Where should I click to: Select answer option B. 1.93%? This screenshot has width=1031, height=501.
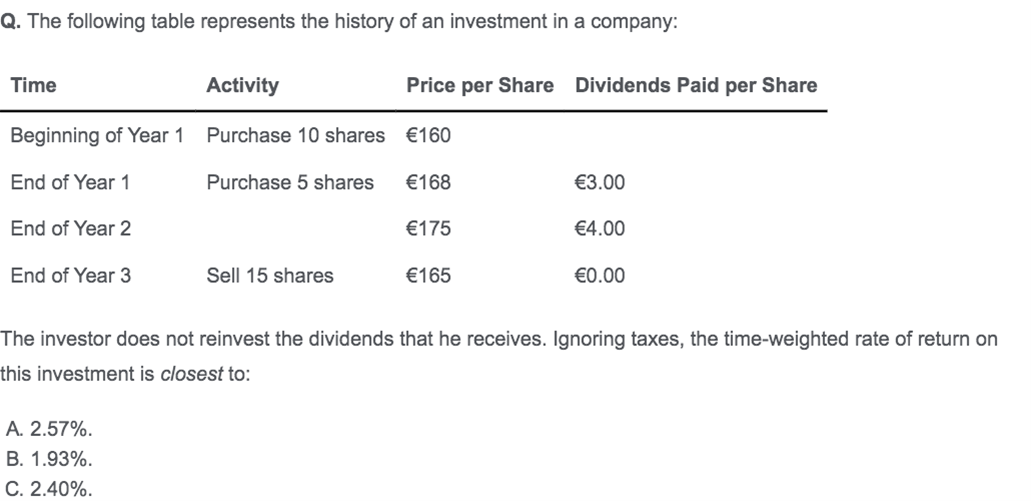49,459
